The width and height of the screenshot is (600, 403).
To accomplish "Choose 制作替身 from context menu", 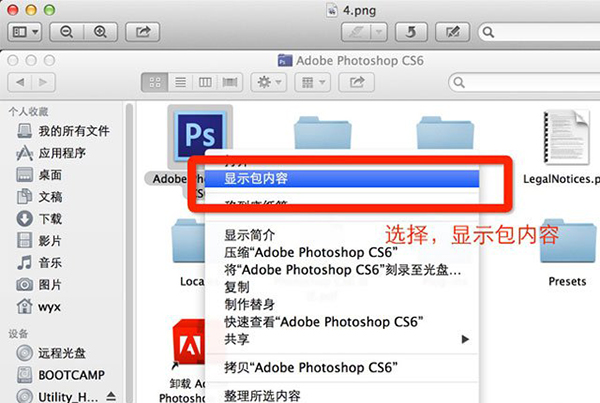I will (x=342, y=305).
